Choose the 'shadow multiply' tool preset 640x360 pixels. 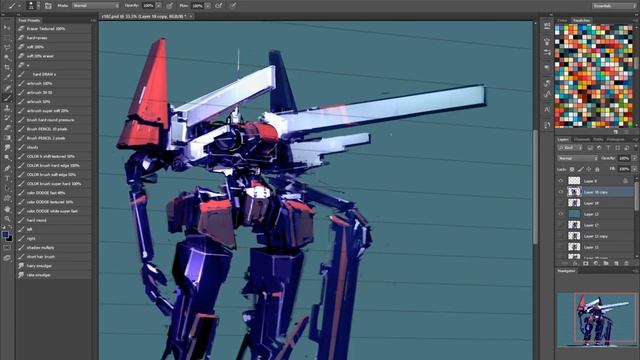(x=53, y=247)
